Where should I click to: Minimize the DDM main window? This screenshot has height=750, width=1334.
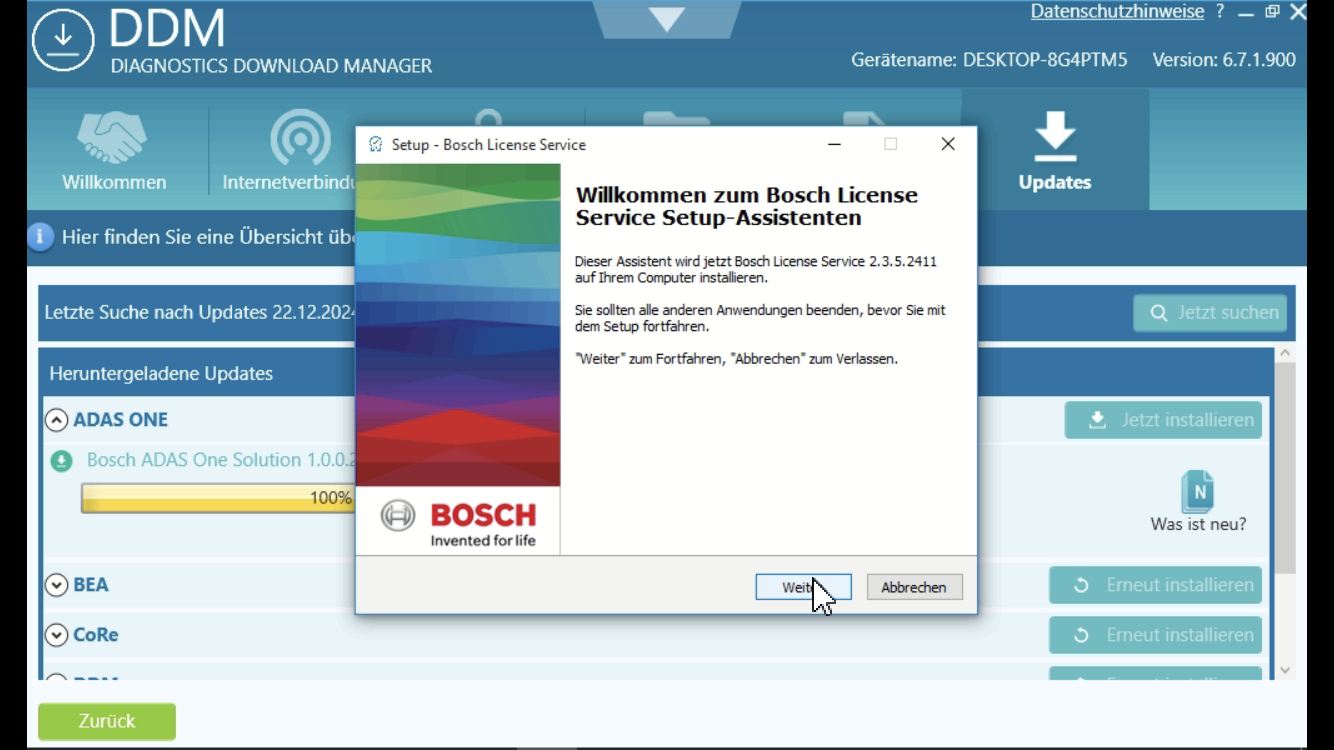pos(1246,13)
